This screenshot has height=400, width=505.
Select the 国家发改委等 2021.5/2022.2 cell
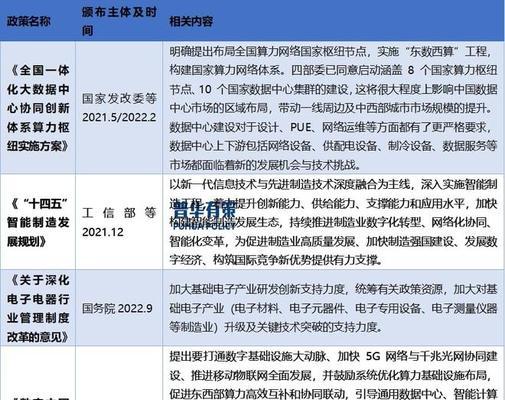click(x=119, y=108)
